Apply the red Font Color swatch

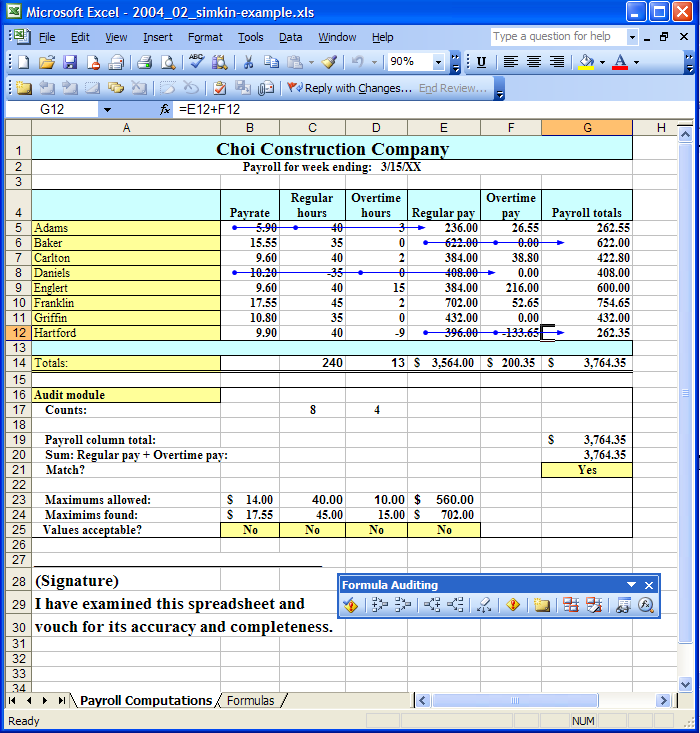coord(620,62)
